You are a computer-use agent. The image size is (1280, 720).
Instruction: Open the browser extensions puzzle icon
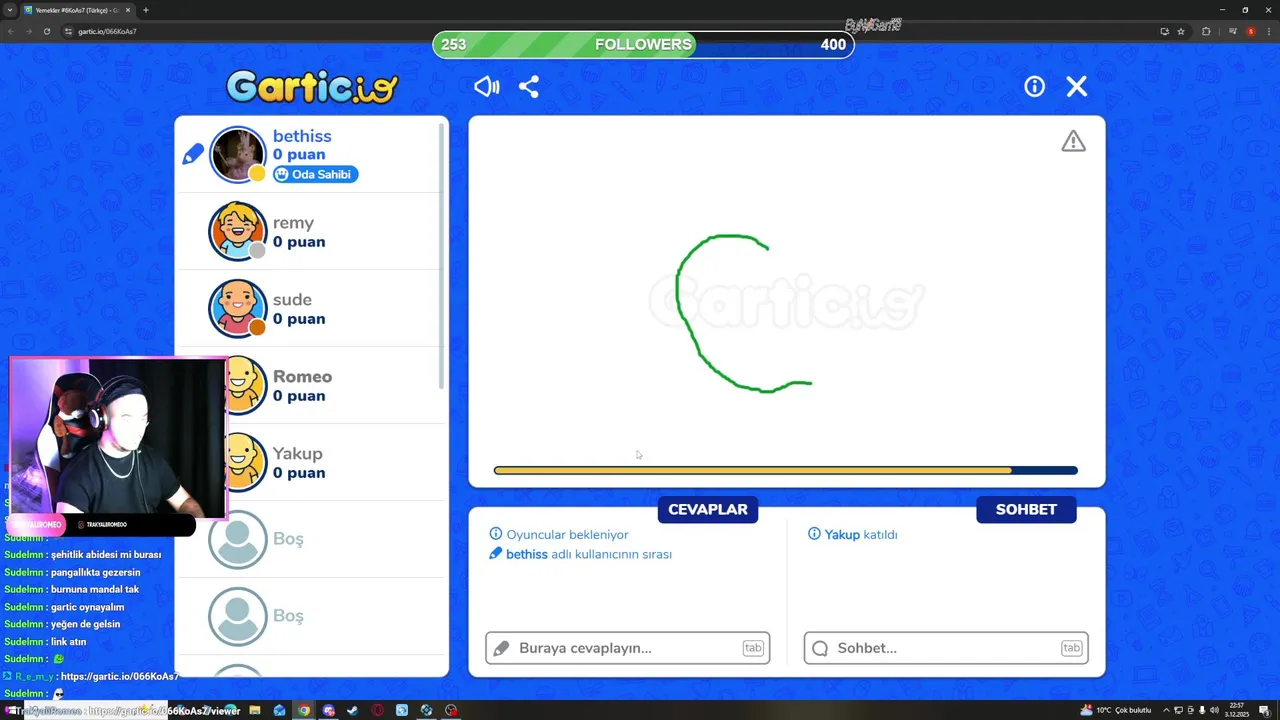coord(1206,31)
